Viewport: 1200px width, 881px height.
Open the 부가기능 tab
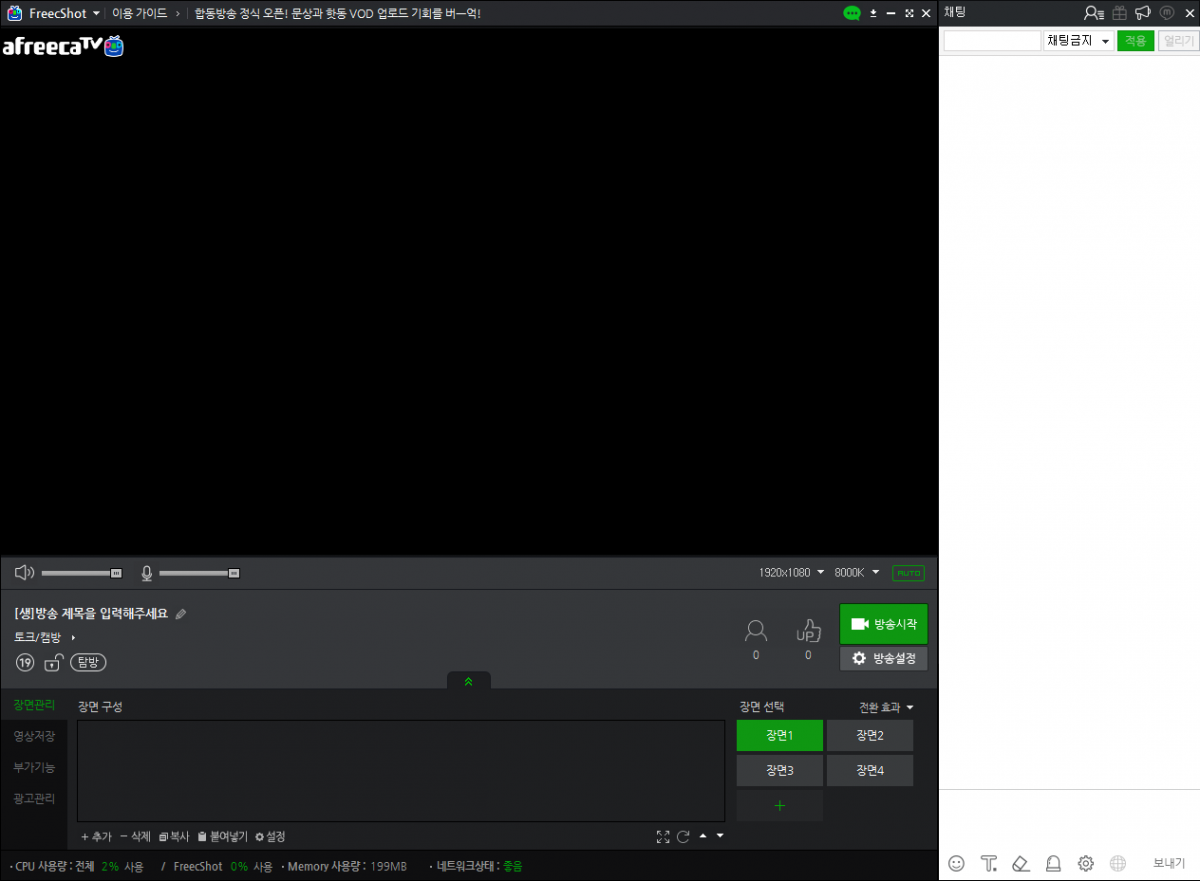point(34,768)
